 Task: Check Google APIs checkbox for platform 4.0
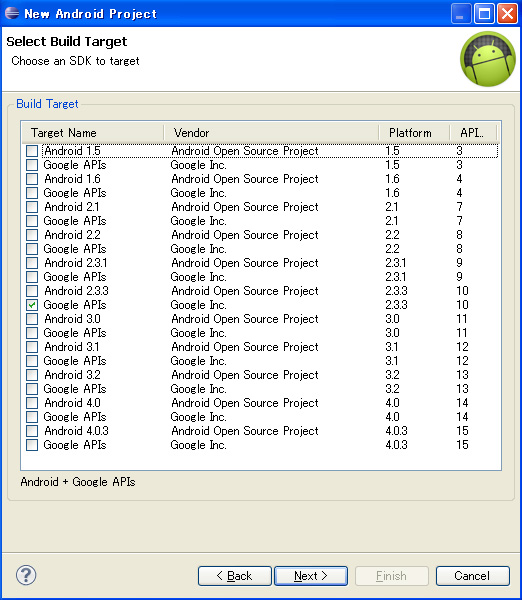pyautogui.click(x=32, y=417)
